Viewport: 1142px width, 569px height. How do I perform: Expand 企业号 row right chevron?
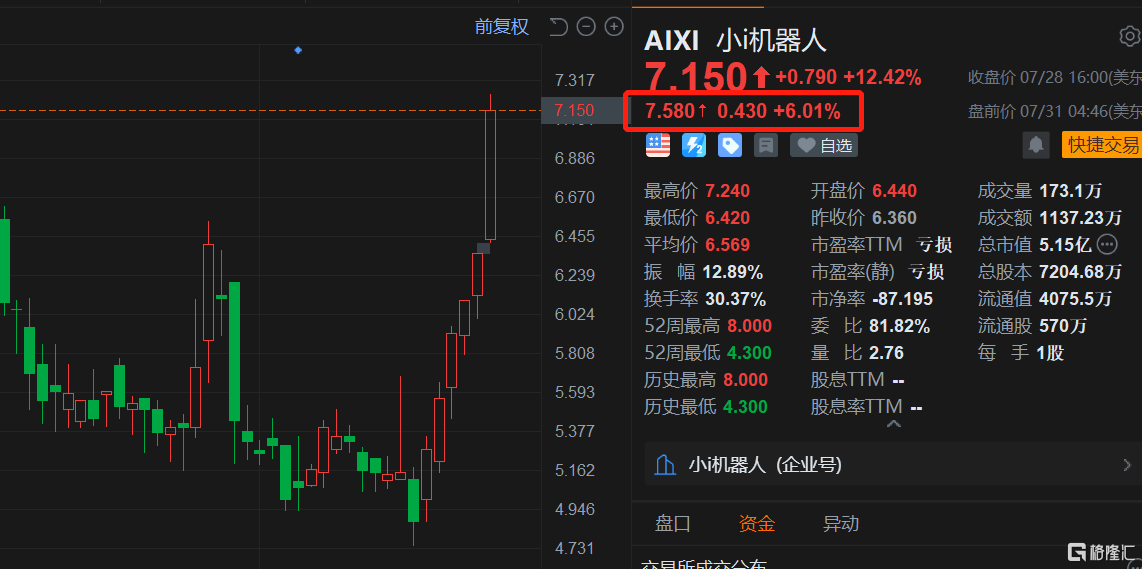[x=1127, y=465]
